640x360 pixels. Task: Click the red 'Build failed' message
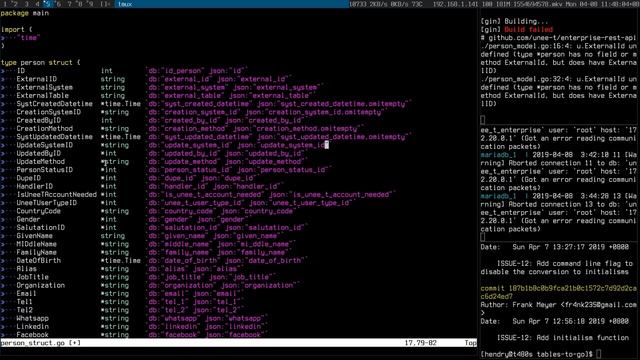point(529,29)
